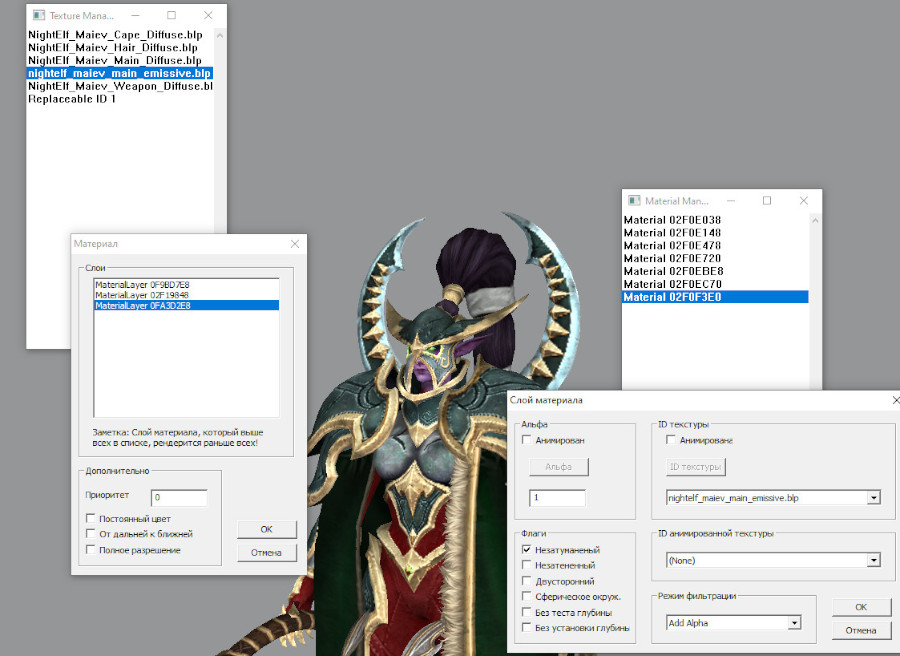Click the Приоритет input field

179,498
